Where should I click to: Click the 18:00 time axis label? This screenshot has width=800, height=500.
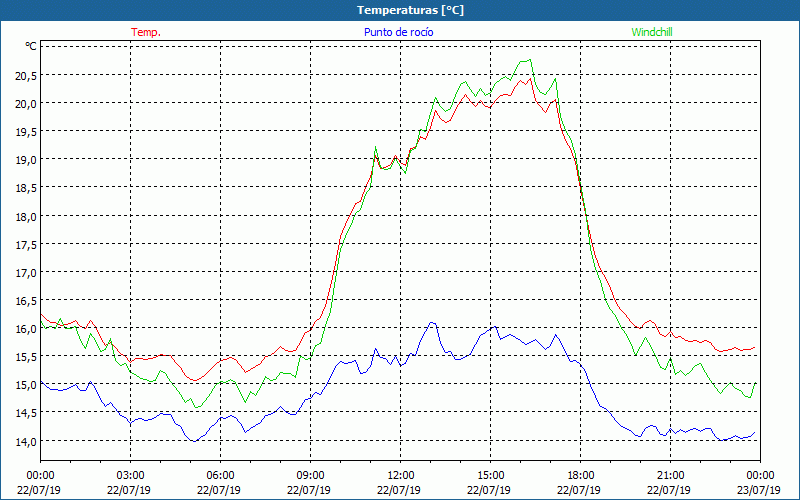(581, 476)
